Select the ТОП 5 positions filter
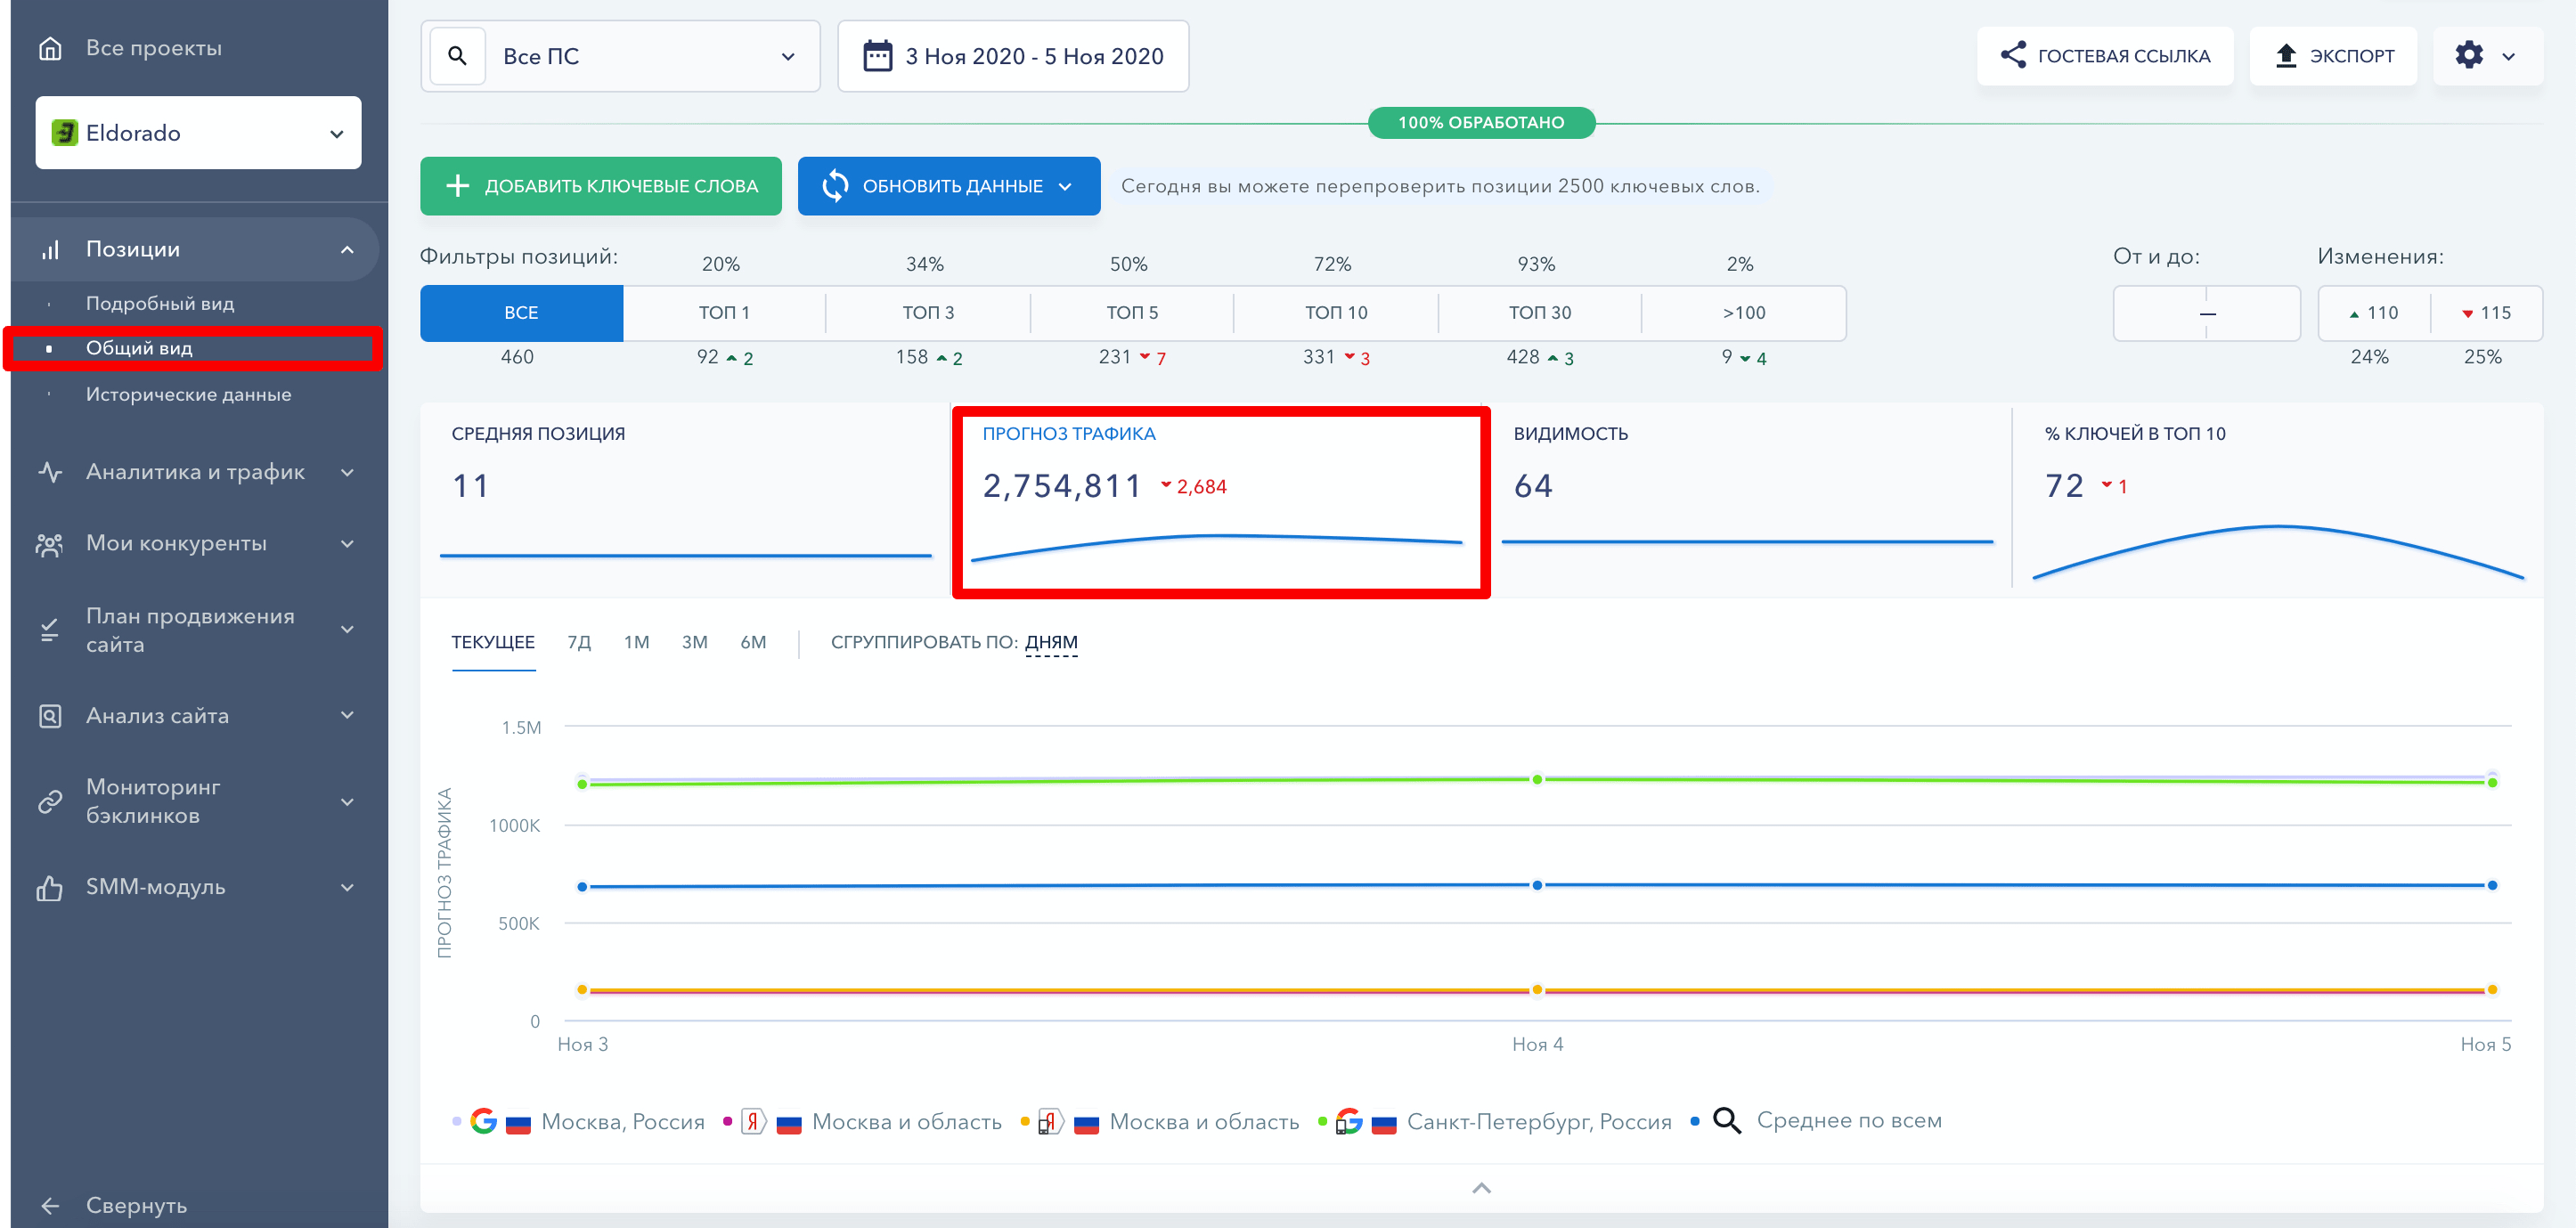 pyautogui.click(x=1132, y=314)
